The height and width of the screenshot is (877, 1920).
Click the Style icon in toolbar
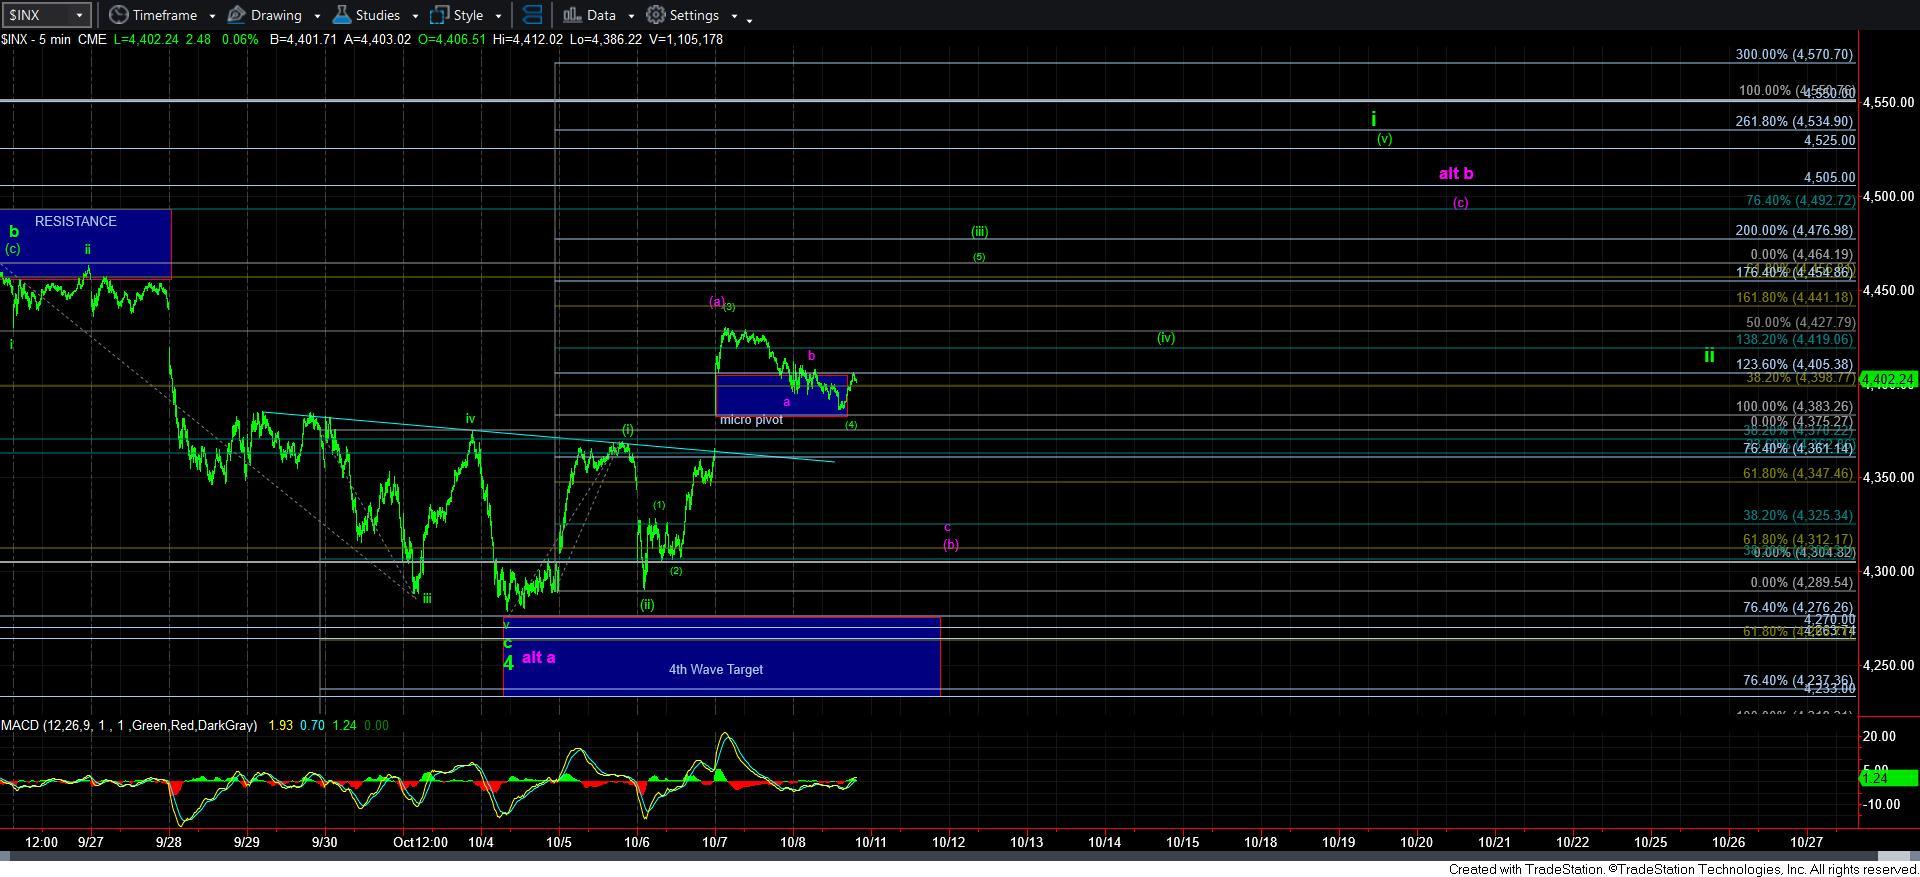pos(439,15)
